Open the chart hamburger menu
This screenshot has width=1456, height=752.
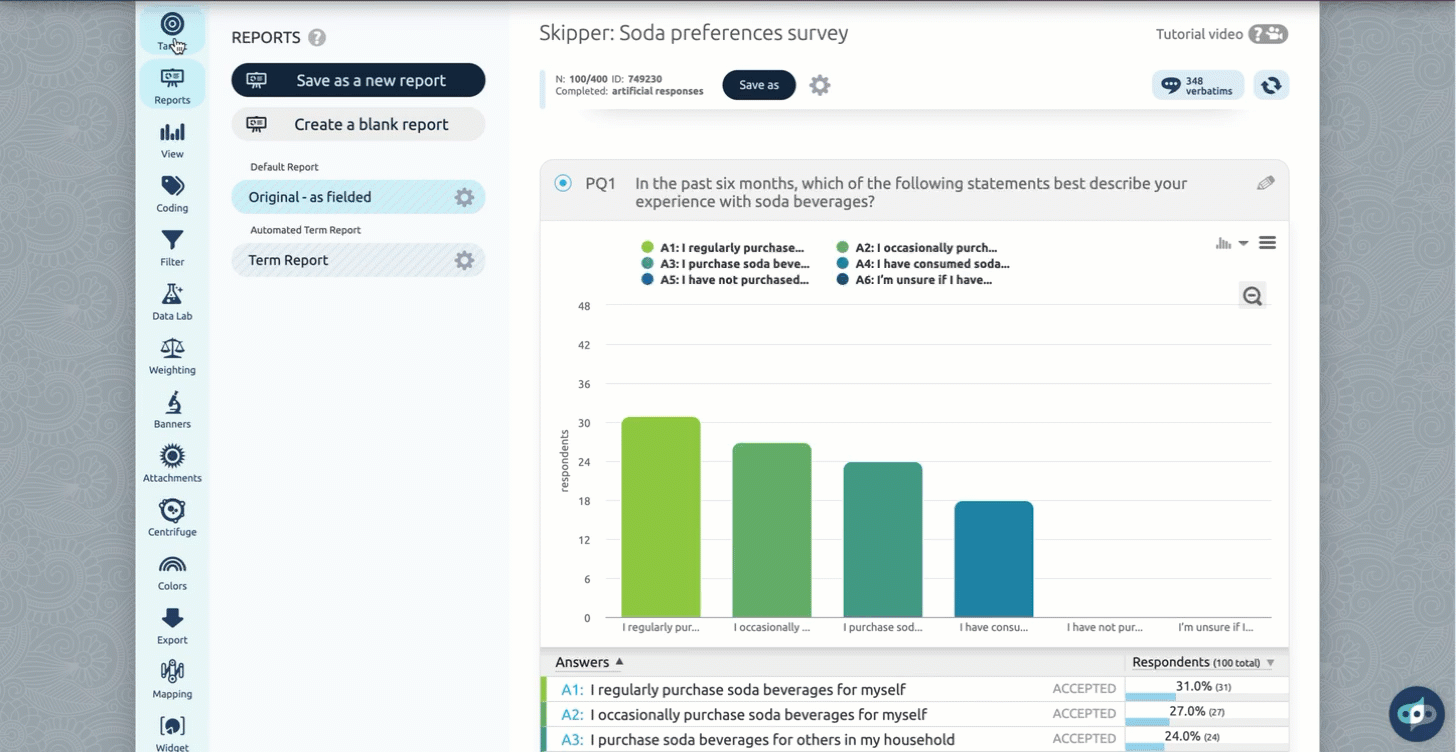[x=1267, y=243]
